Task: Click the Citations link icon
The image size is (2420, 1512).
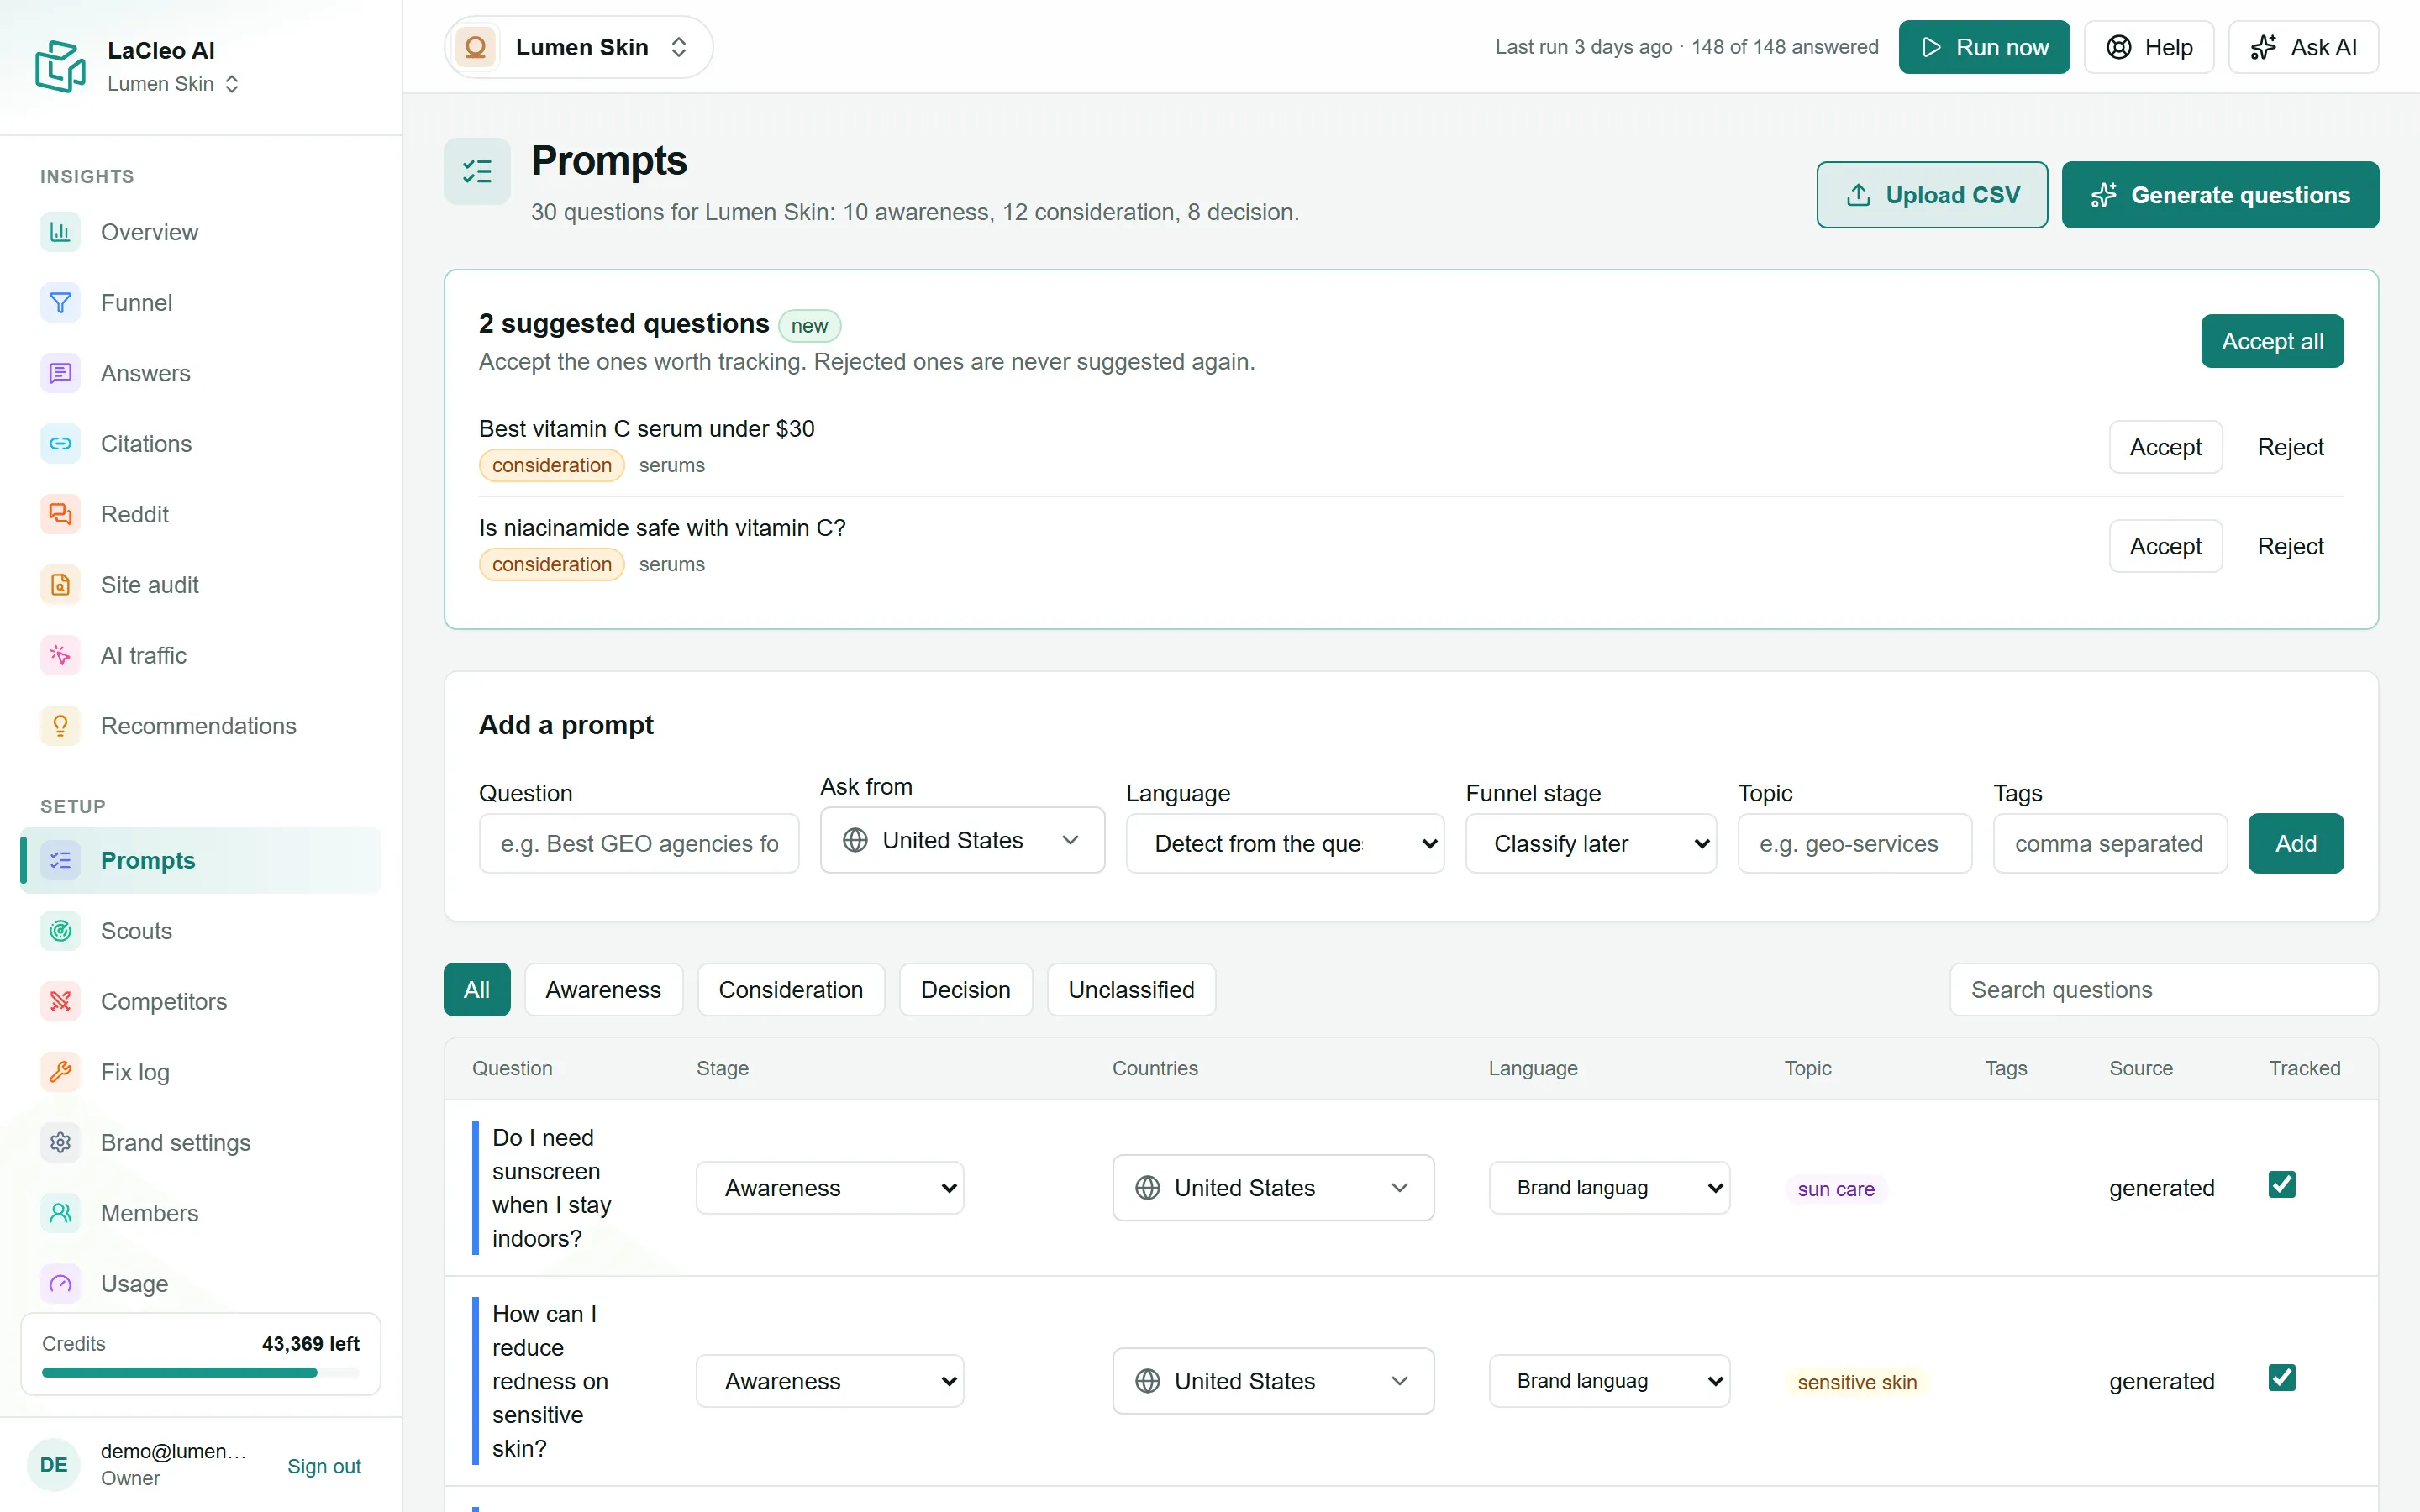Action: coord(60,443)
